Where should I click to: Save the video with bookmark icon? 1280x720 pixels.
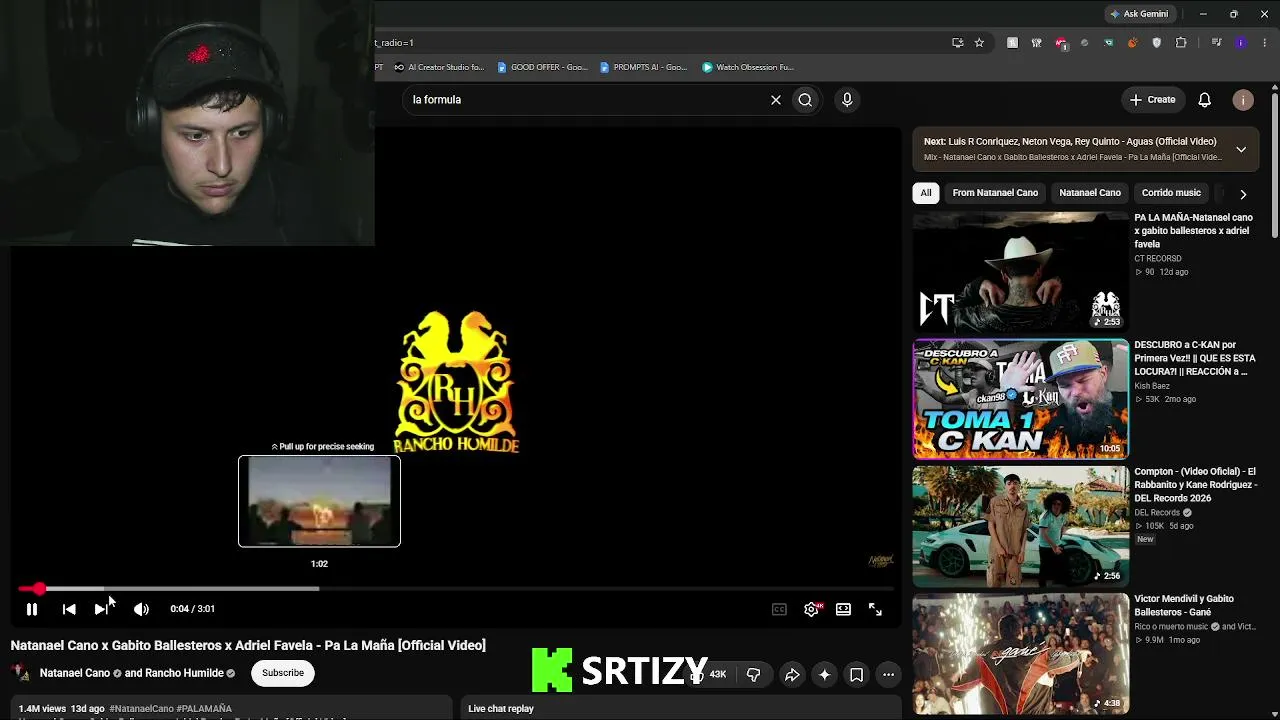(x=856, y=675)
